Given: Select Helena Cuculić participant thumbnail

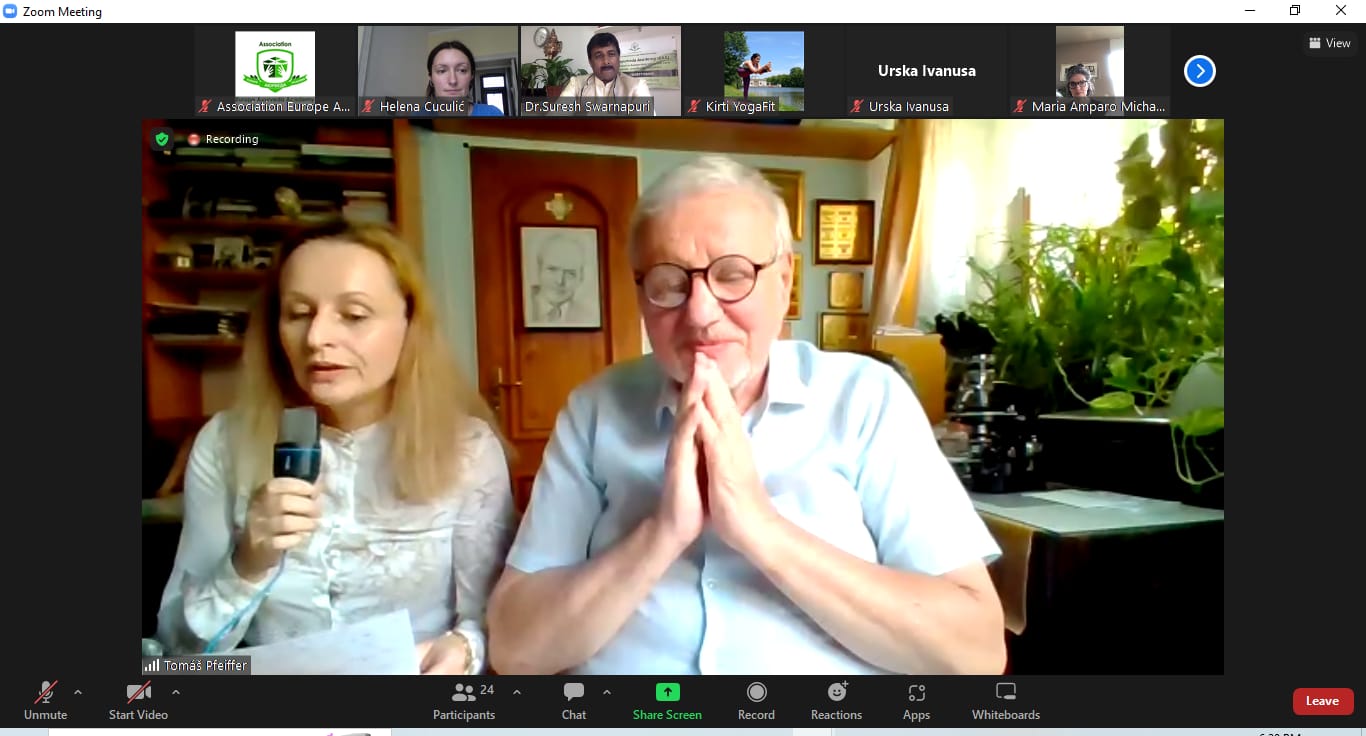Looking at the screenshot, I should 437,71.
